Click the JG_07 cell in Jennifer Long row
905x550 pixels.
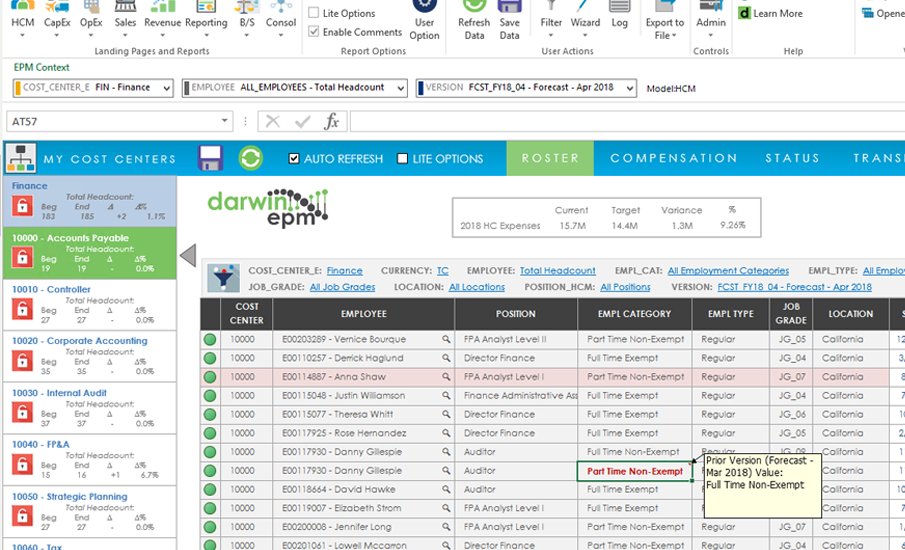[791, 527]
